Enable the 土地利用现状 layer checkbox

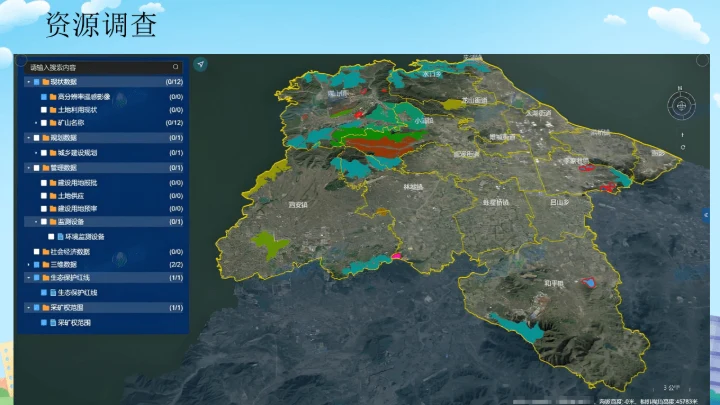pos(44,109)
